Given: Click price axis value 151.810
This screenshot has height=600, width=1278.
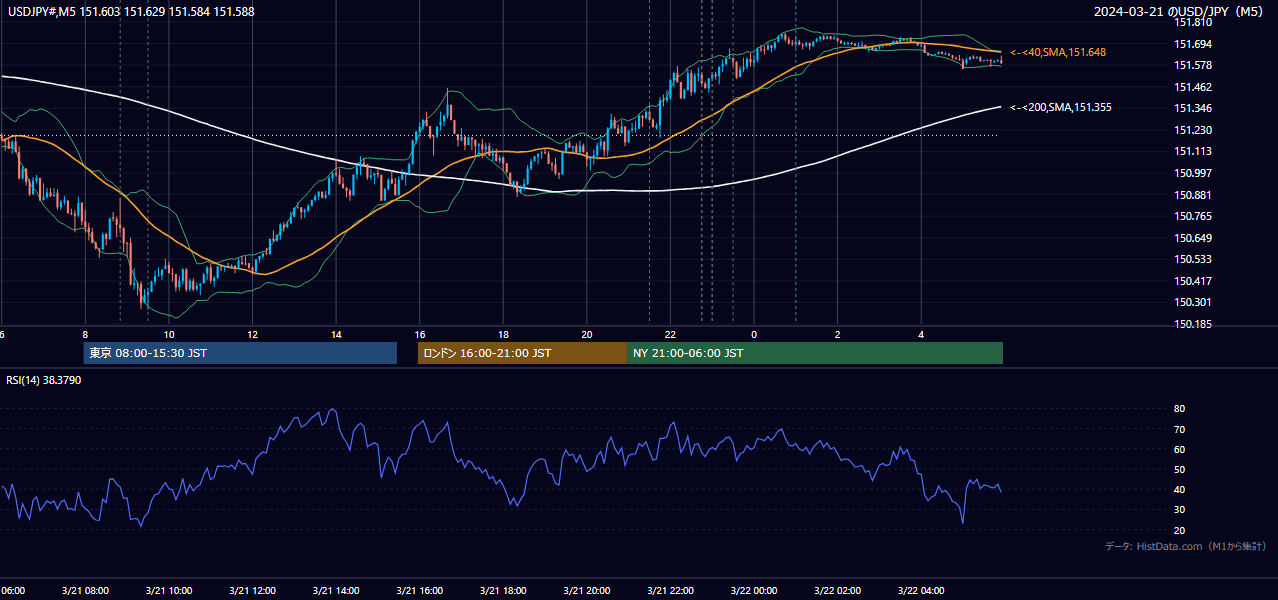Looking at the screenshot, I should pos(1193,22).
